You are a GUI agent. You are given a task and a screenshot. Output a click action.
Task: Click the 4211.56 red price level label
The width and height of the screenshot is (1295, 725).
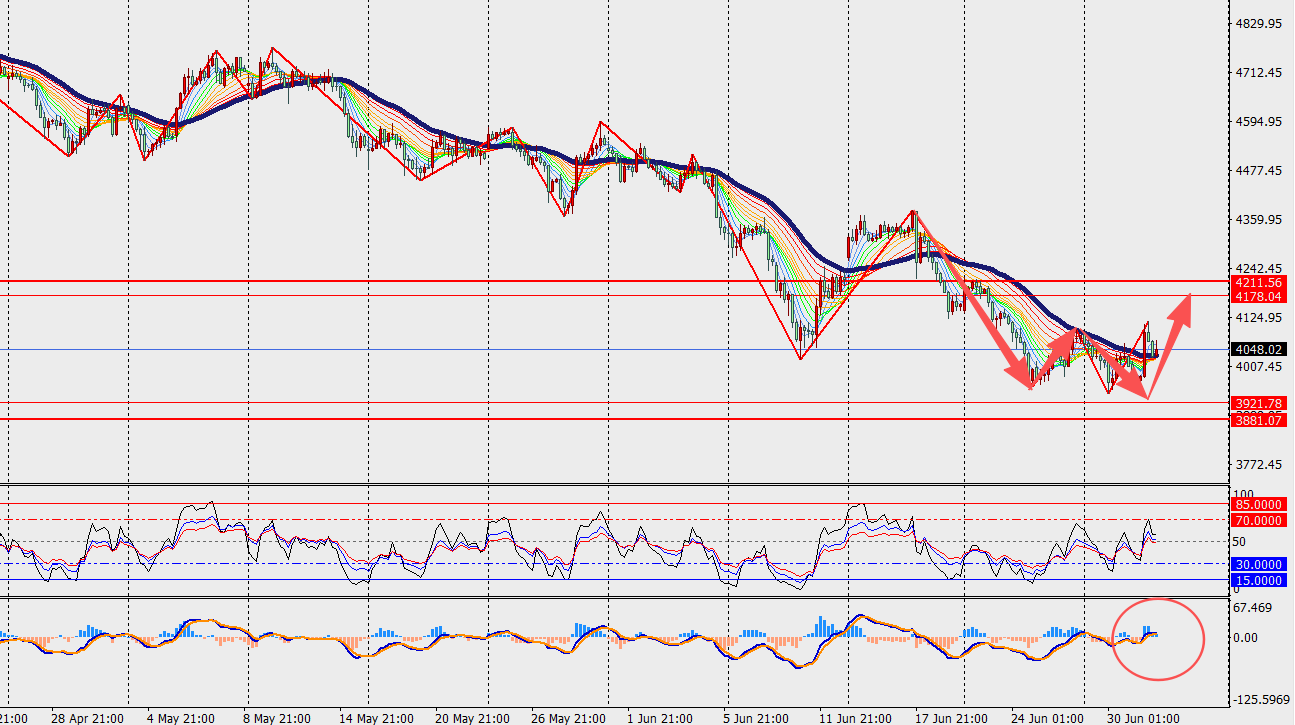point(1257,282)
